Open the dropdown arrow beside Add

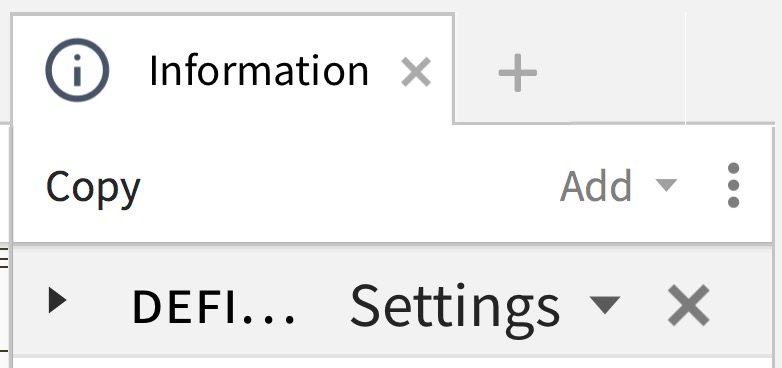click(x=666, y=185)
